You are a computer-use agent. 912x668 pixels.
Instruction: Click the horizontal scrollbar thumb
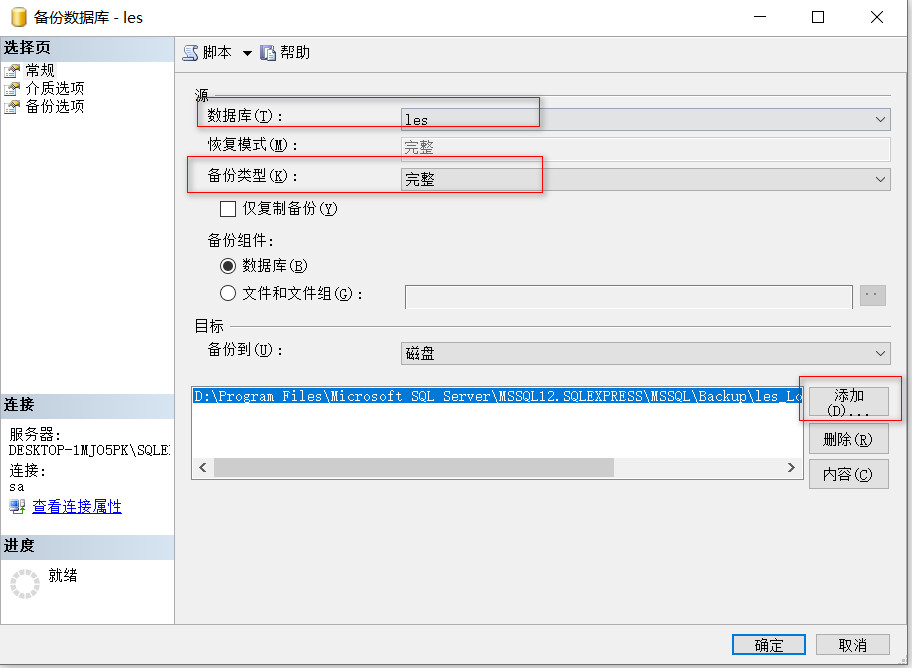(x=414, y=467)
